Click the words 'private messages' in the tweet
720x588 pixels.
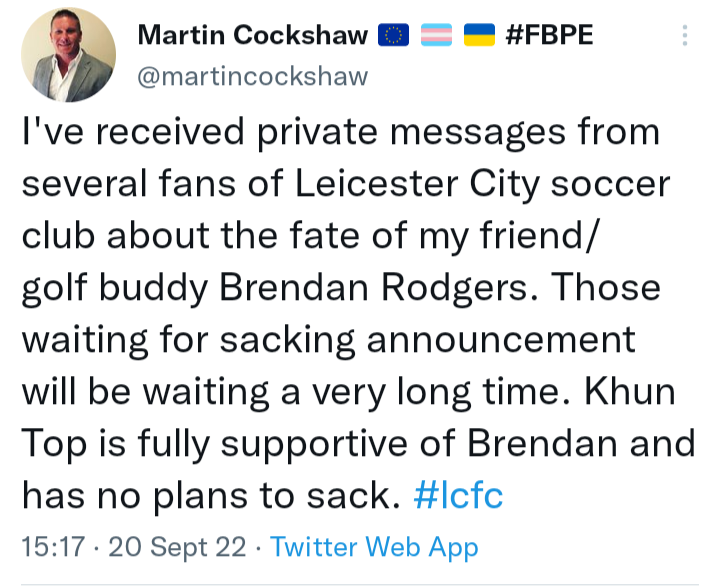coord(411,132)
